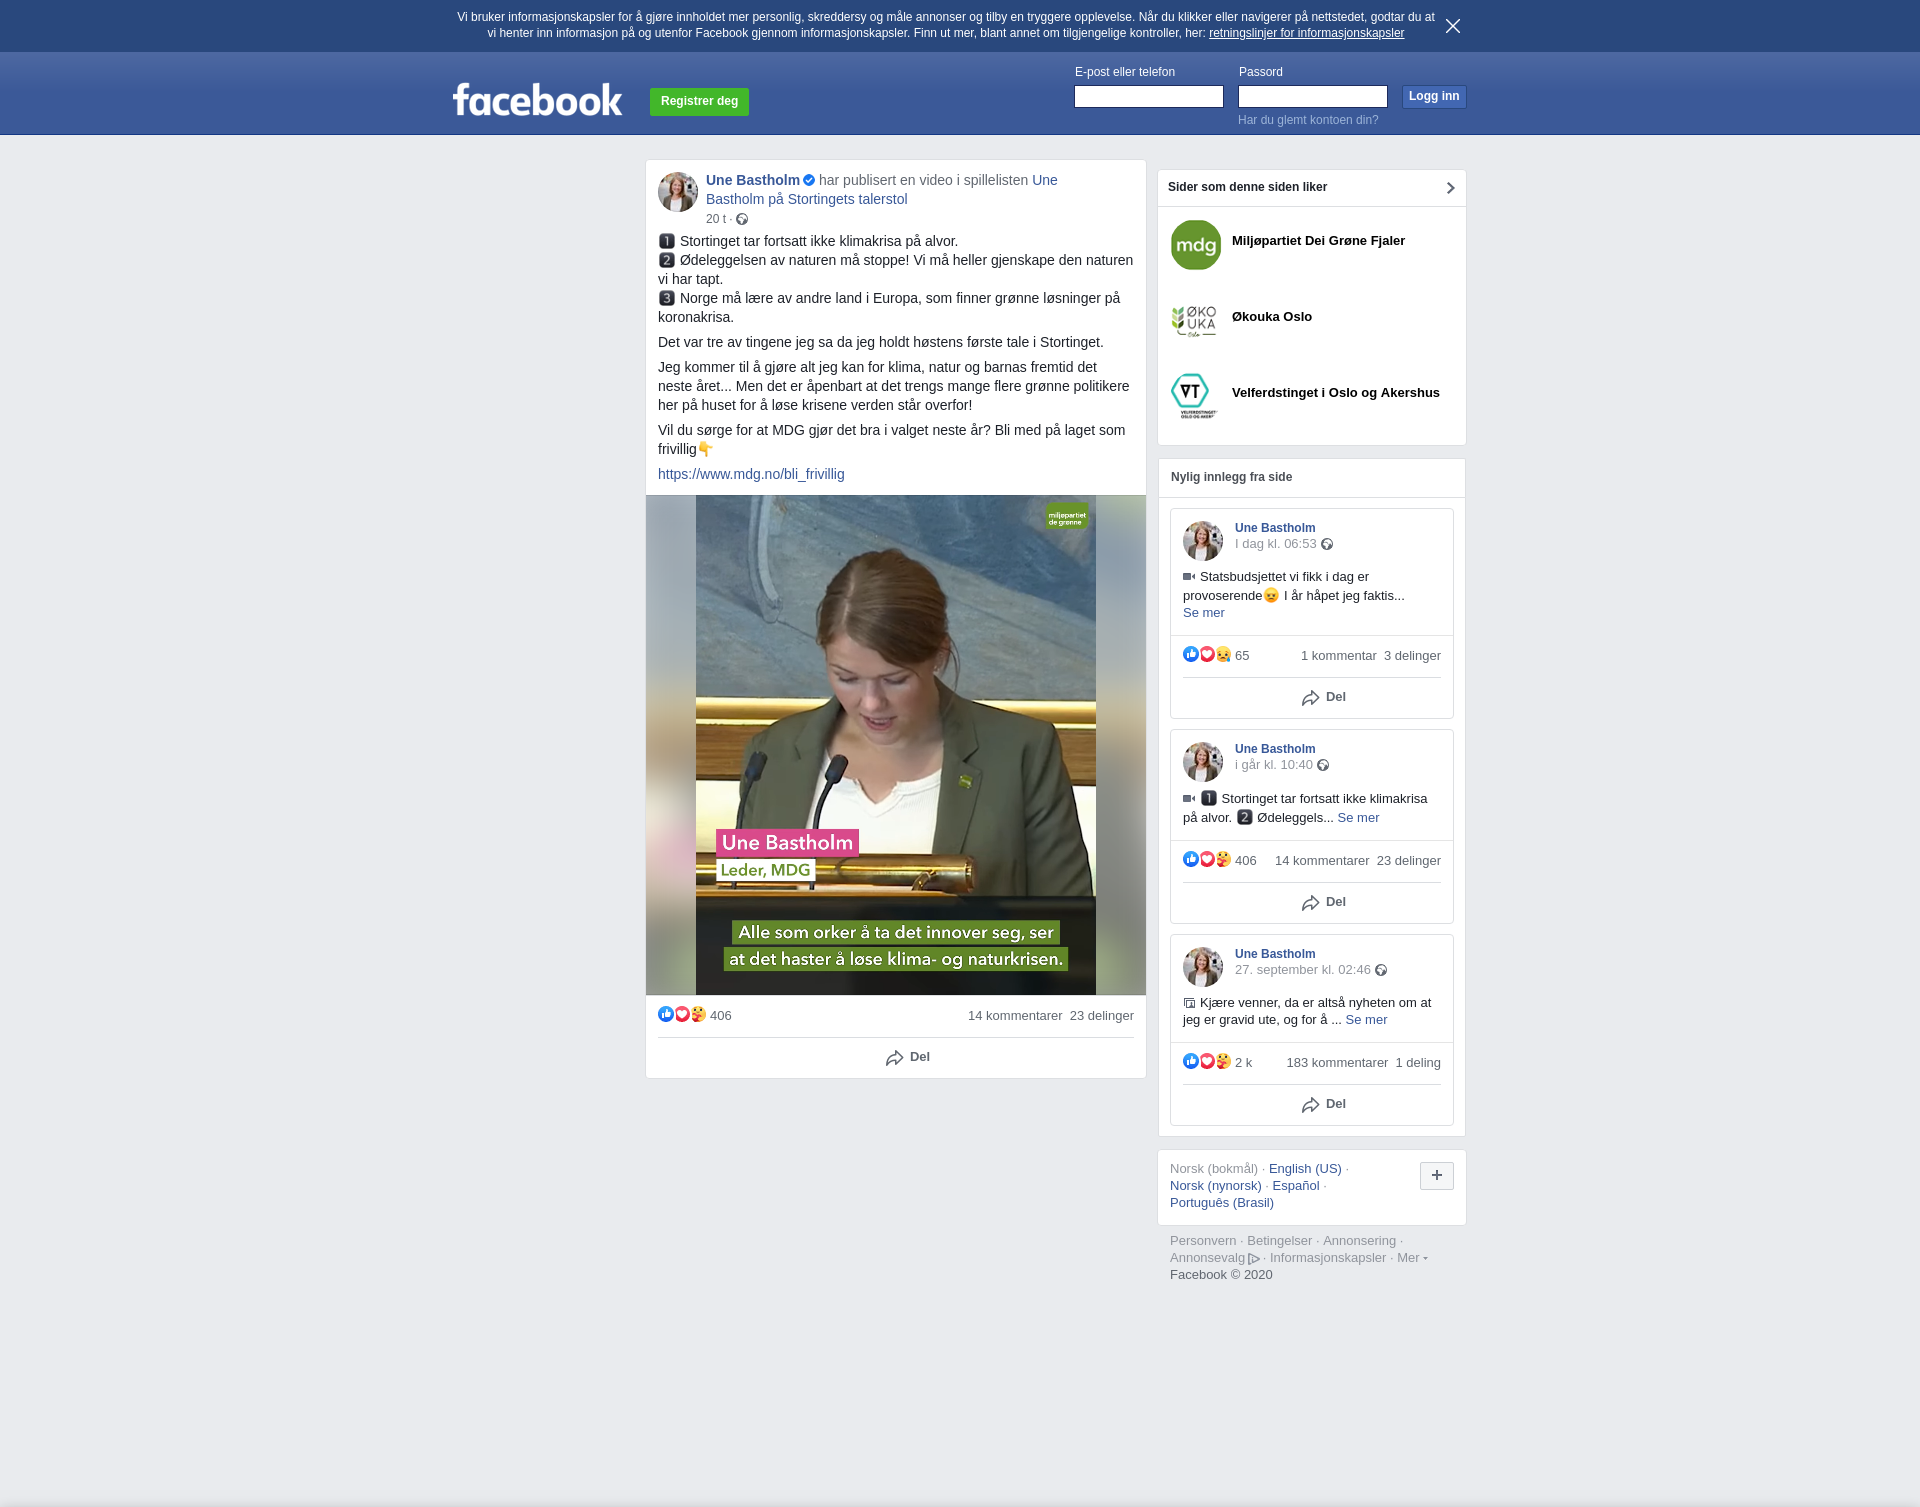Open Miljøpartiet Dei Grøne Fjaler page logo
1920x1507 pixels.
point(1196,245)
